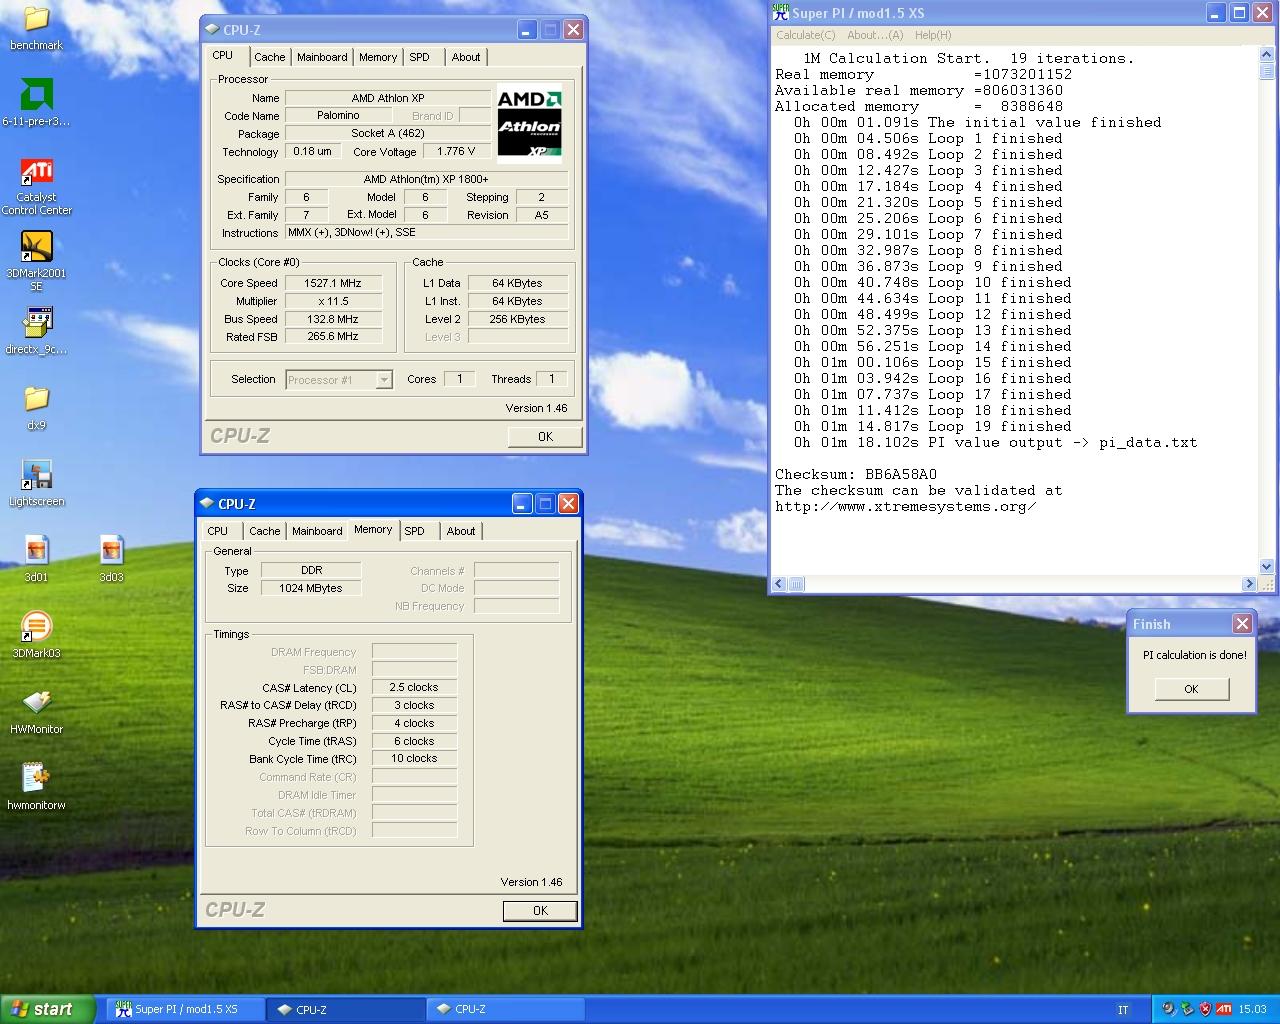Switch to Mainboard tab in lower CPU-Z

[x=317, y=531]
